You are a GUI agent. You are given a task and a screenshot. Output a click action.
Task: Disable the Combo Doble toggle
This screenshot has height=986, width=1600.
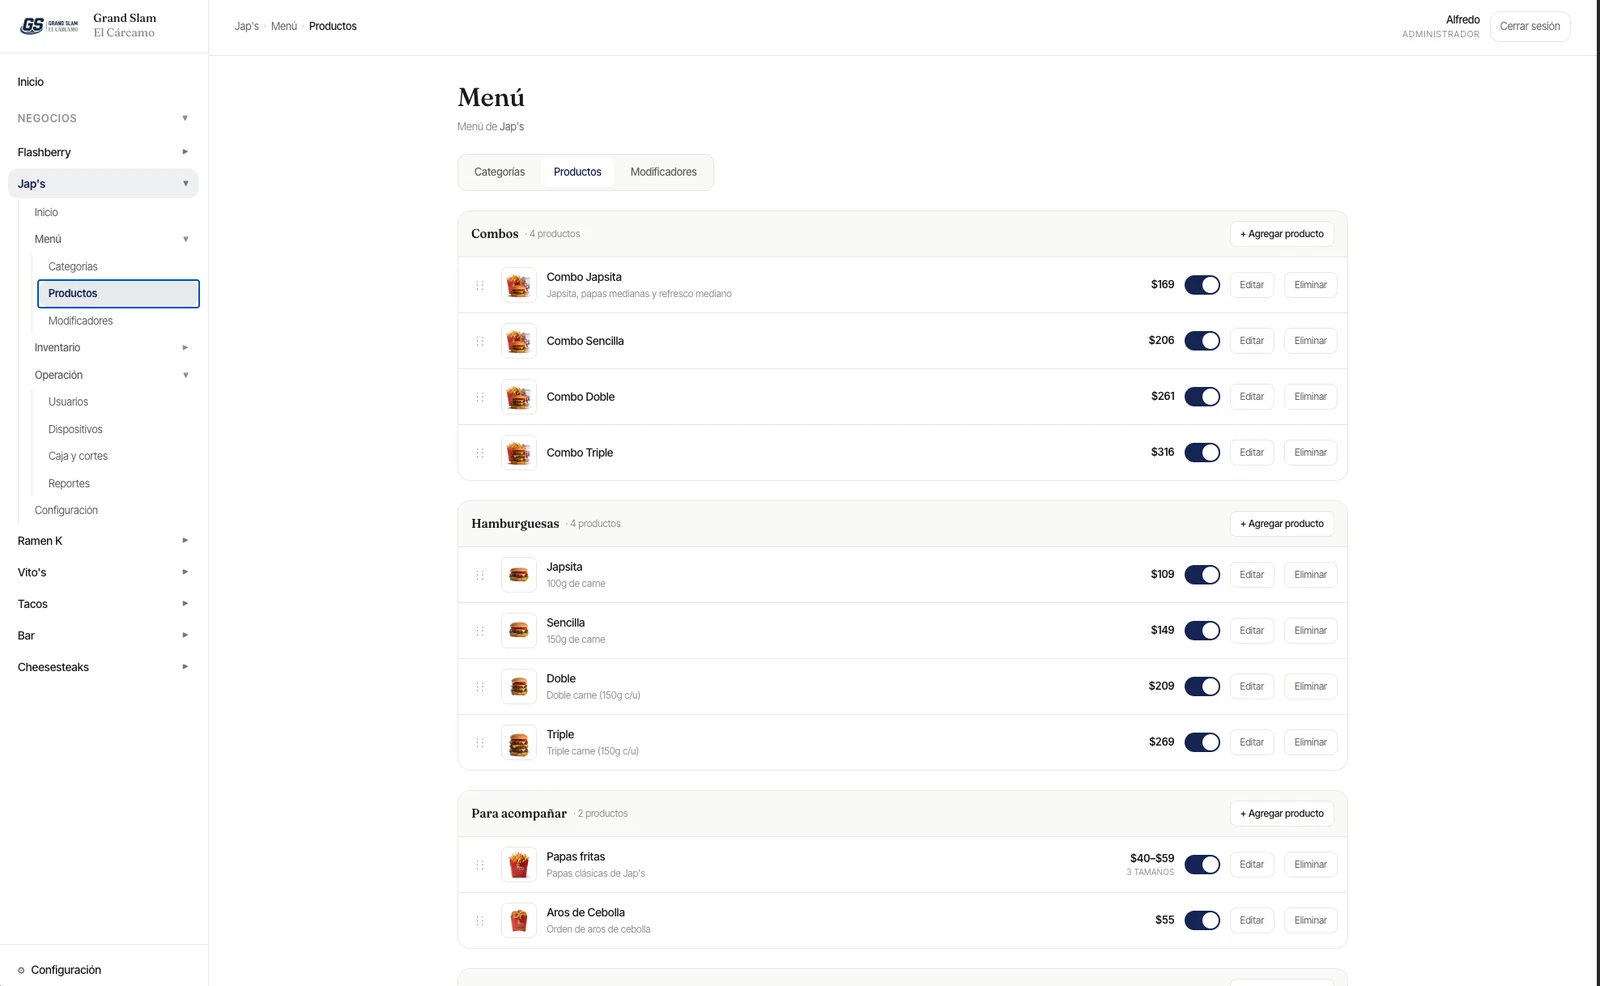pos(1202,397)
